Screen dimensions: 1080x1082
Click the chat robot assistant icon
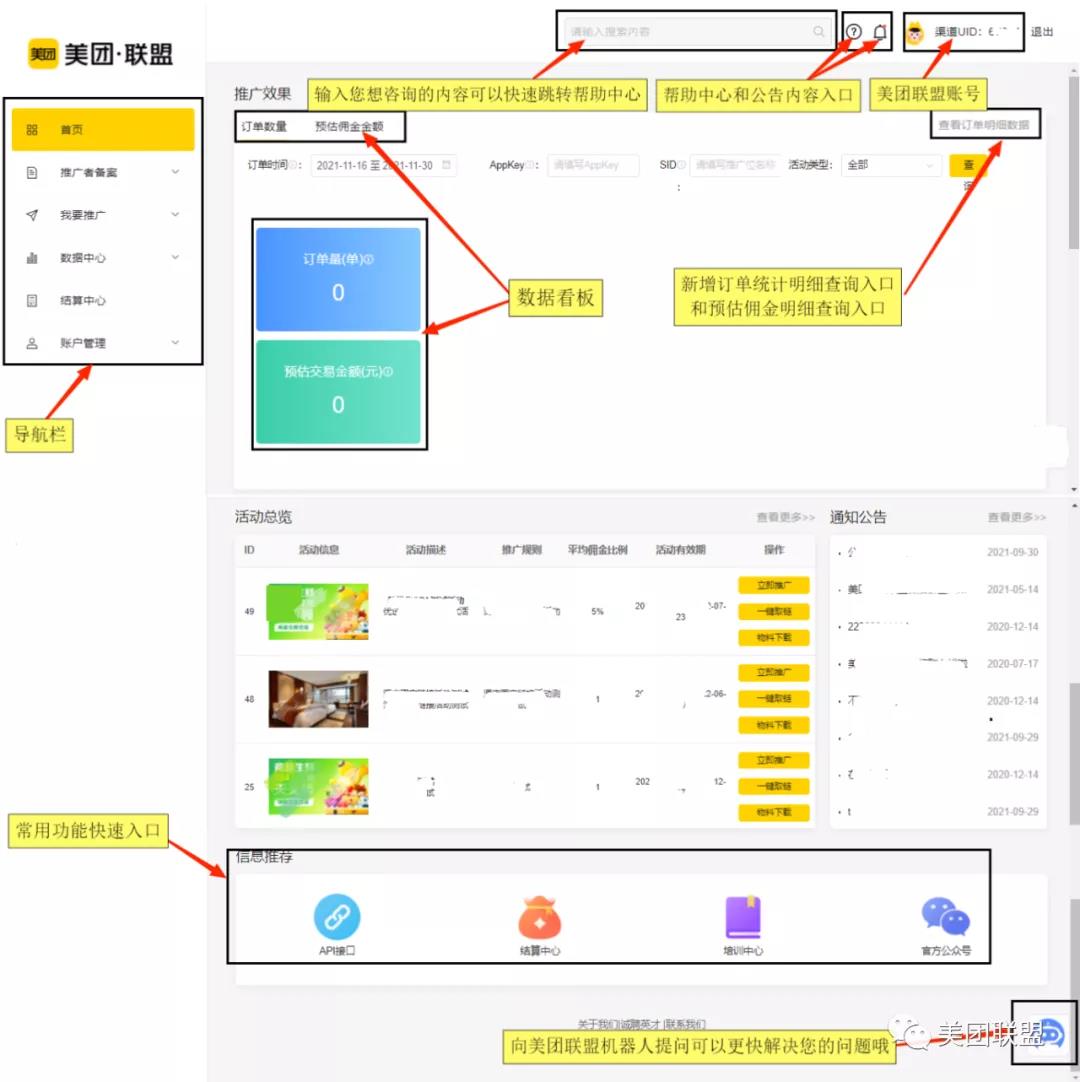click(1052, 1033)
